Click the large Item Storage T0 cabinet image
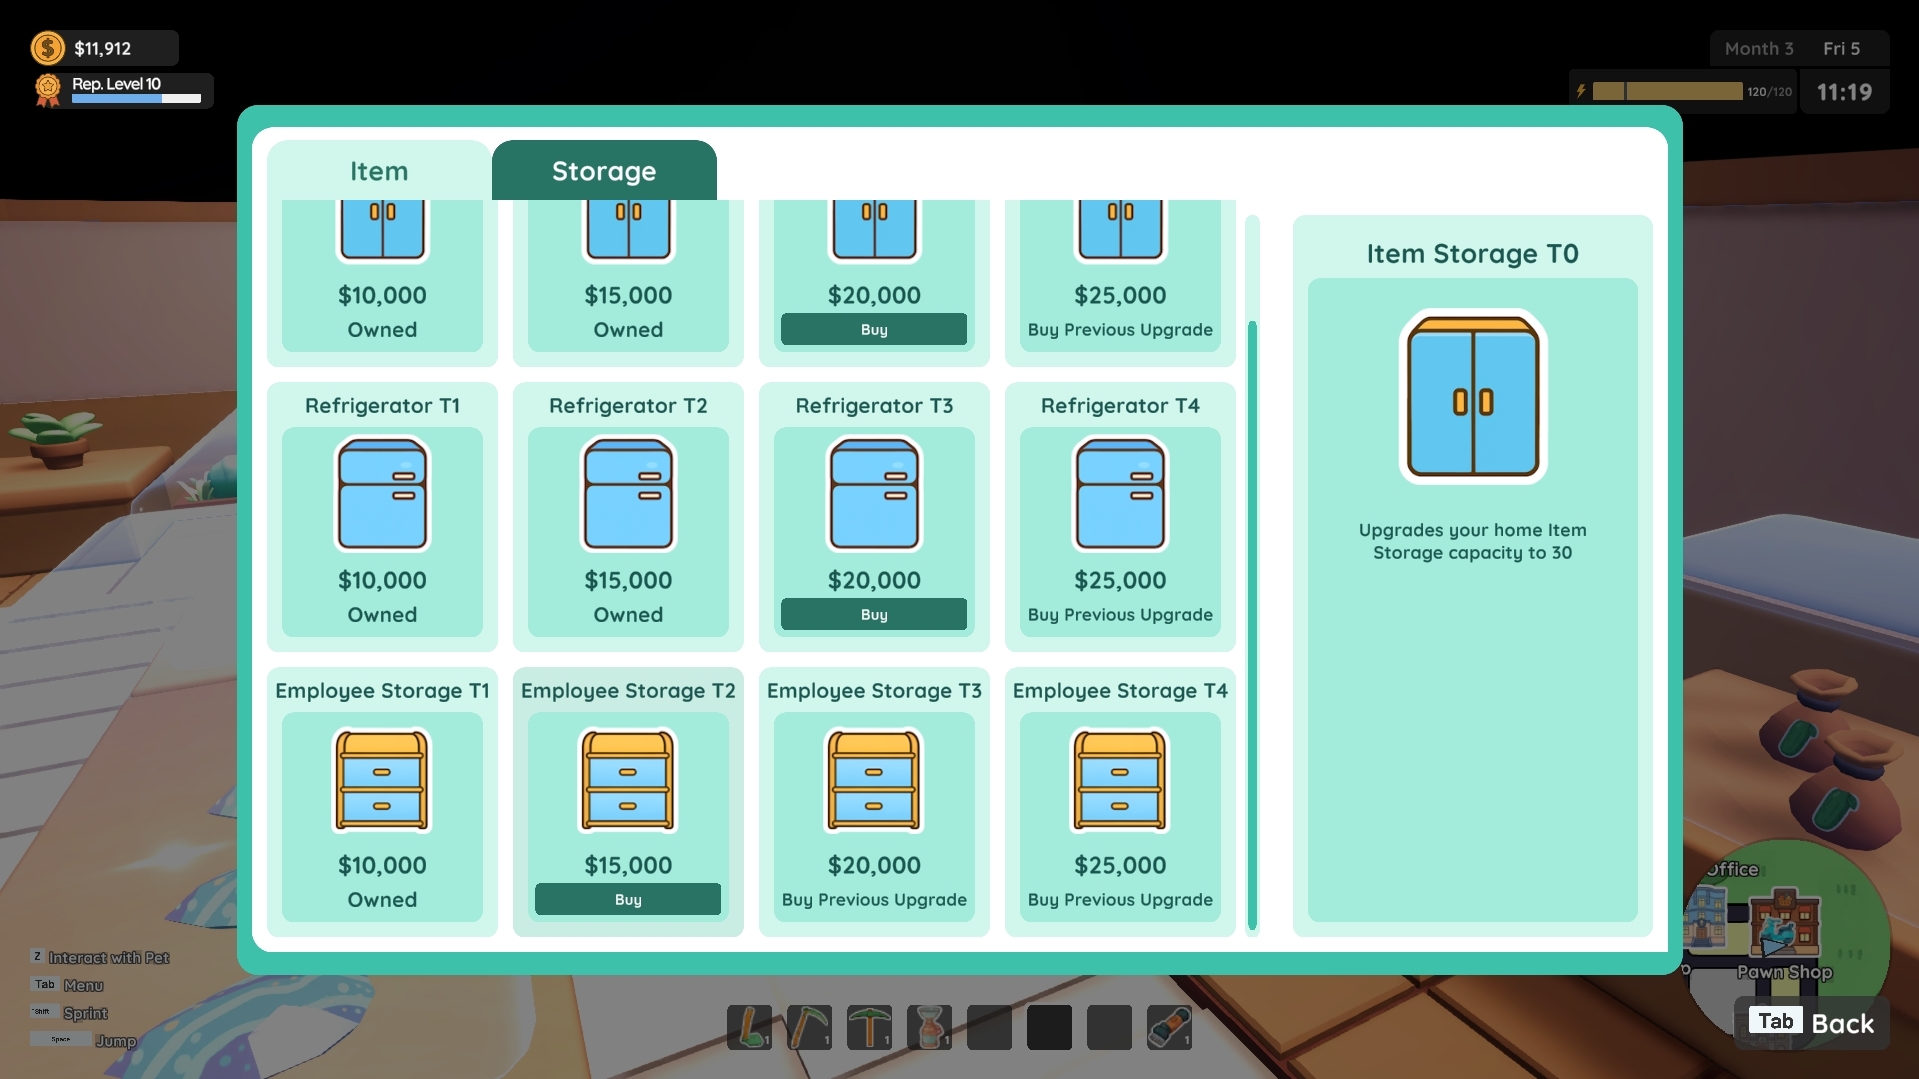The height and width of the screenshot is (1079, 1919). tap(1472, 396)
